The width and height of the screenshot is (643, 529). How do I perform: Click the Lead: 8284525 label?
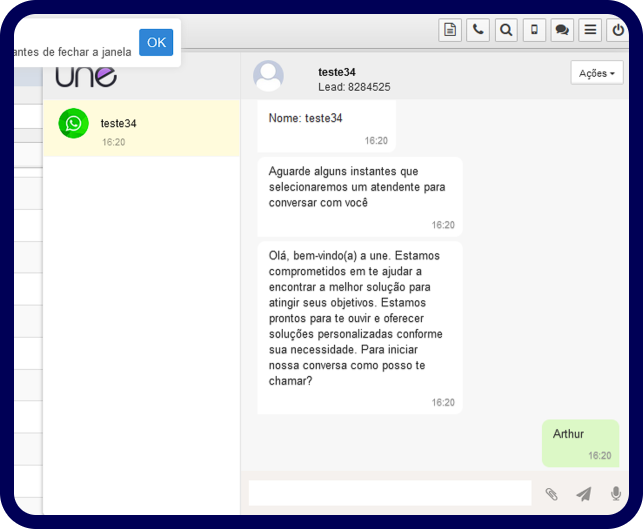pyautogui.click(x=354, y=87)
